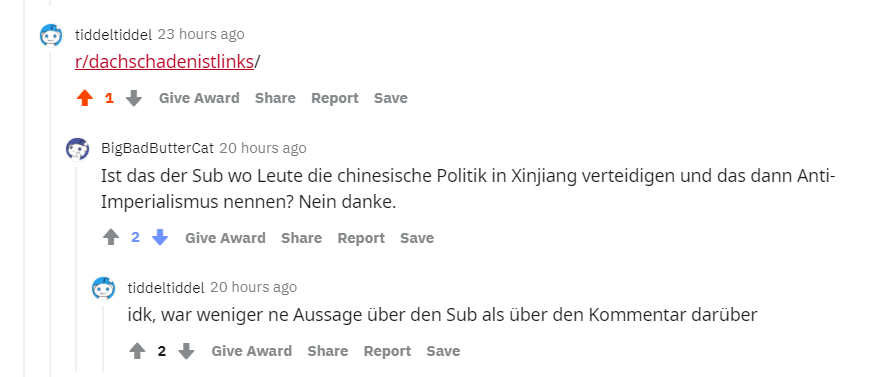The width and height of the screenshot is (886, 377).
Task: Open tiddeltiddel's avatar on bottom reply
Action: [x=103, y=288]
